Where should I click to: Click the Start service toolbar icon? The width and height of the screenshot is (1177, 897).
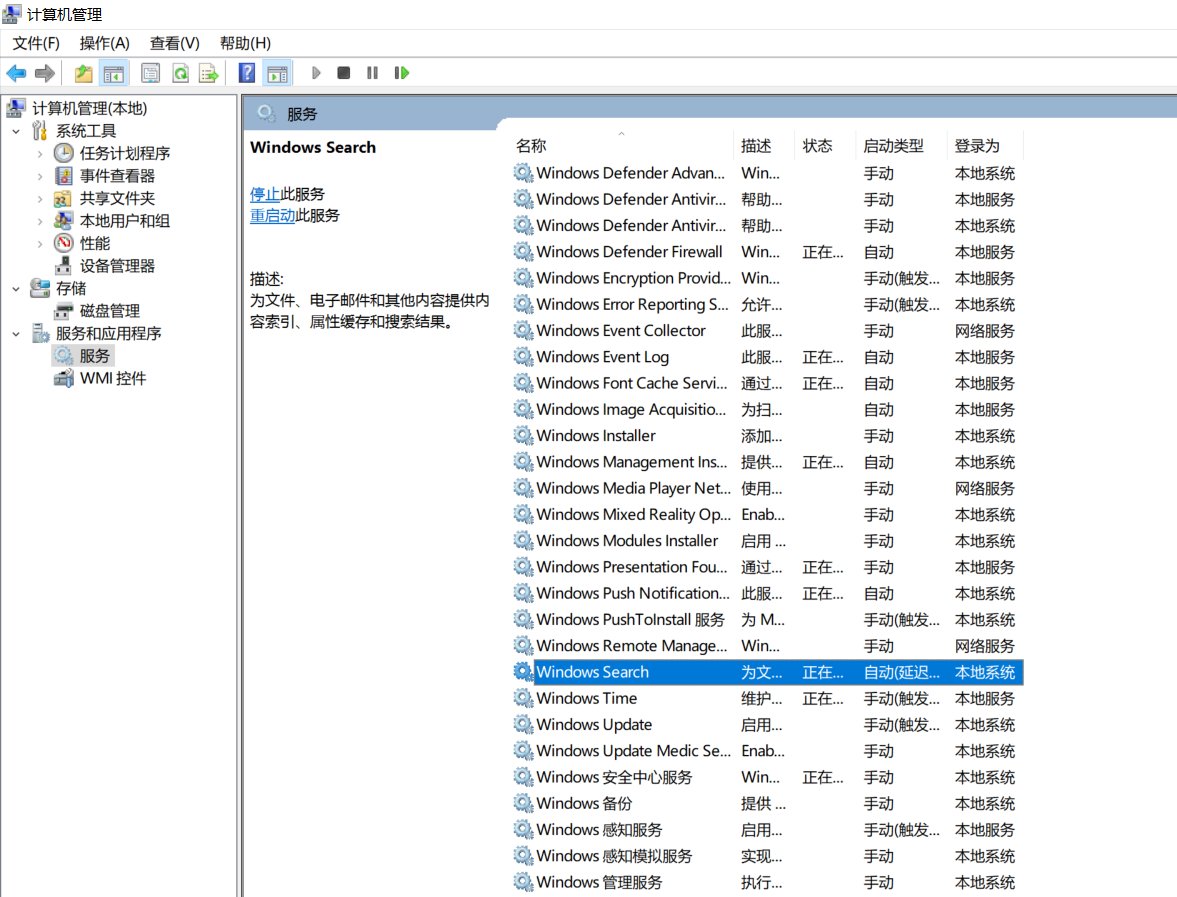coord(316,72)
